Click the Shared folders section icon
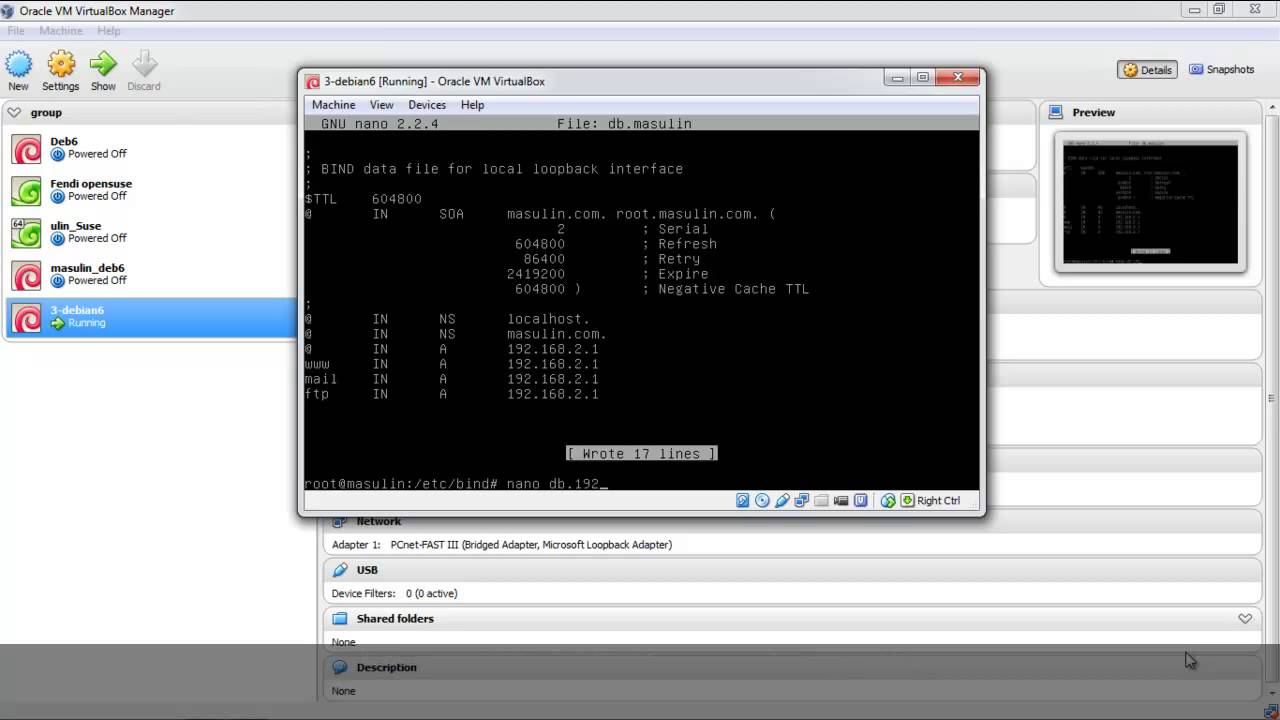The height and width of the screenshot is (720, 1280). (340, 619)
